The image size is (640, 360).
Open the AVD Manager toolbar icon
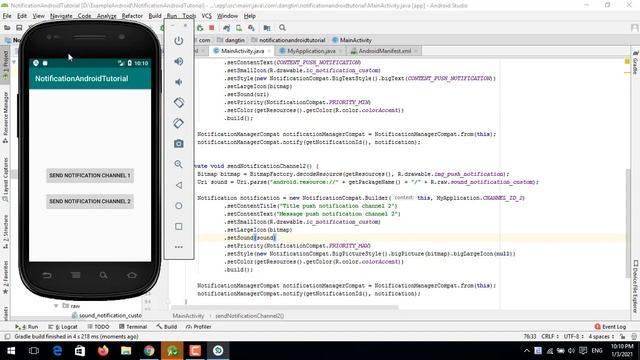(239, 28)
